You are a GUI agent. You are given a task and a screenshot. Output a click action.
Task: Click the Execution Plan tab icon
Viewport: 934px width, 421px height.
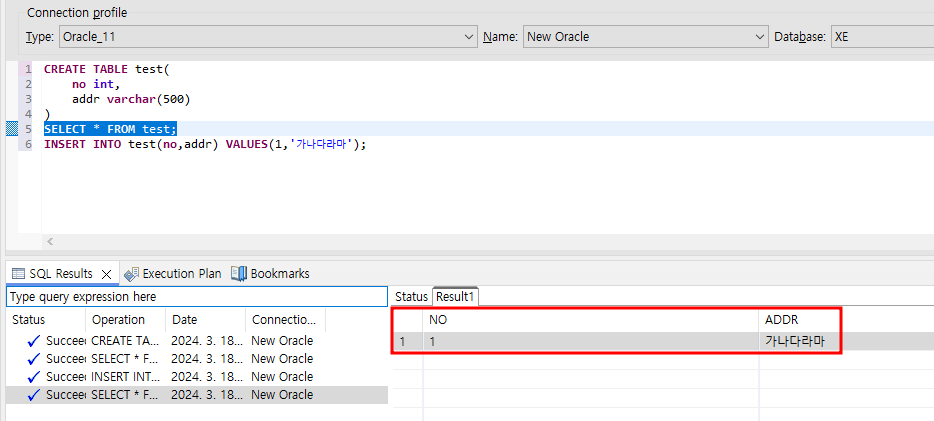coord(132,274)
